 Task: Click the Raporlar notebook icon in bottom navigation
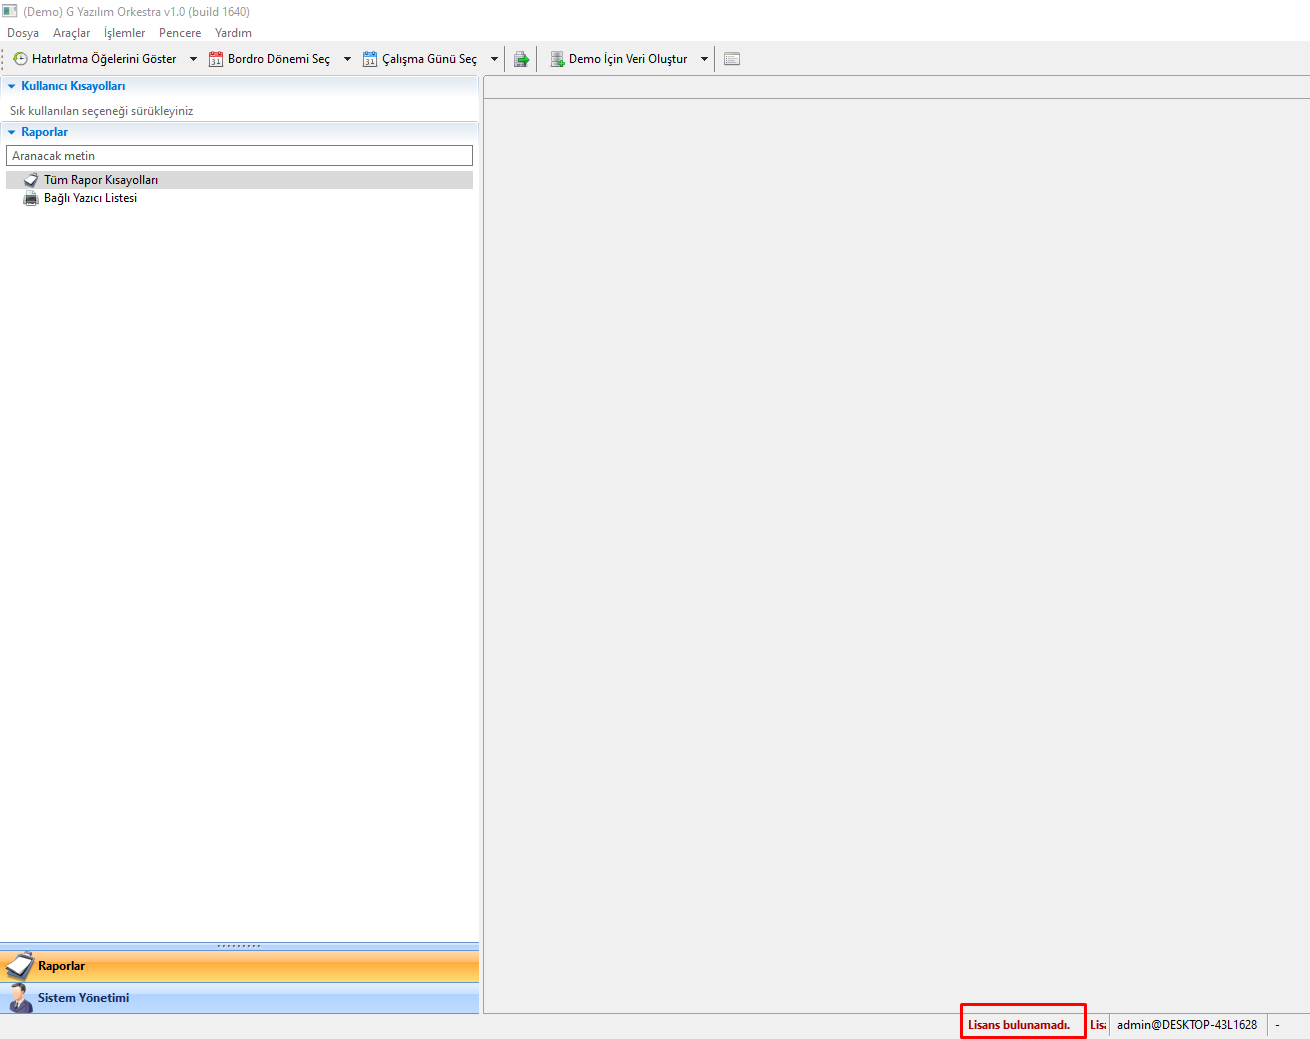click(x=19, y=966)
